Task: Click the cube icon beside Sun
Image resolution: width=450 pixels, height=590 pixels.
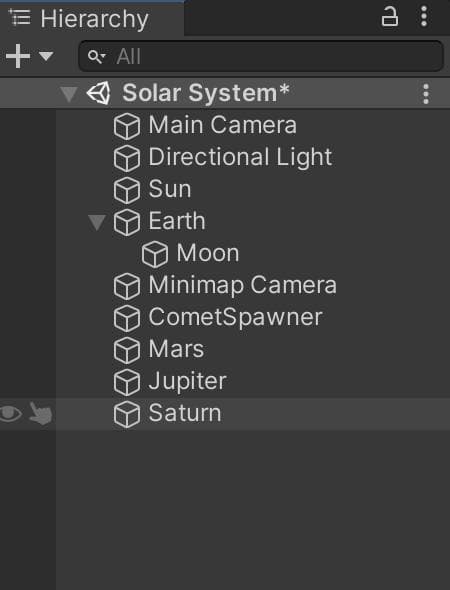Action: coord(127,190)
